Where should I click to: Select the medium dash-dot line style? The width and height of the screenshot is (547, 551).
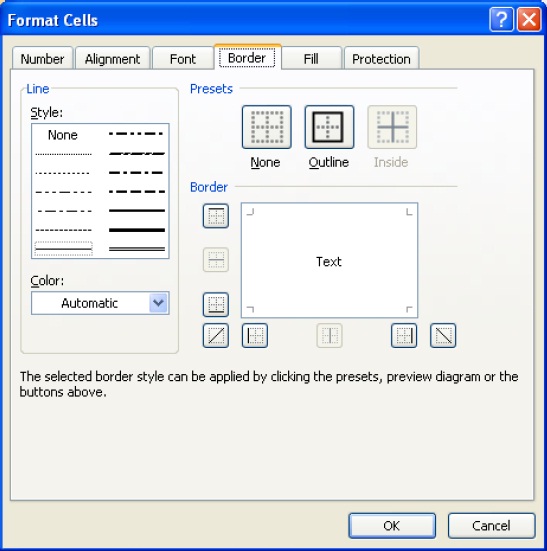tap(137, 173)
